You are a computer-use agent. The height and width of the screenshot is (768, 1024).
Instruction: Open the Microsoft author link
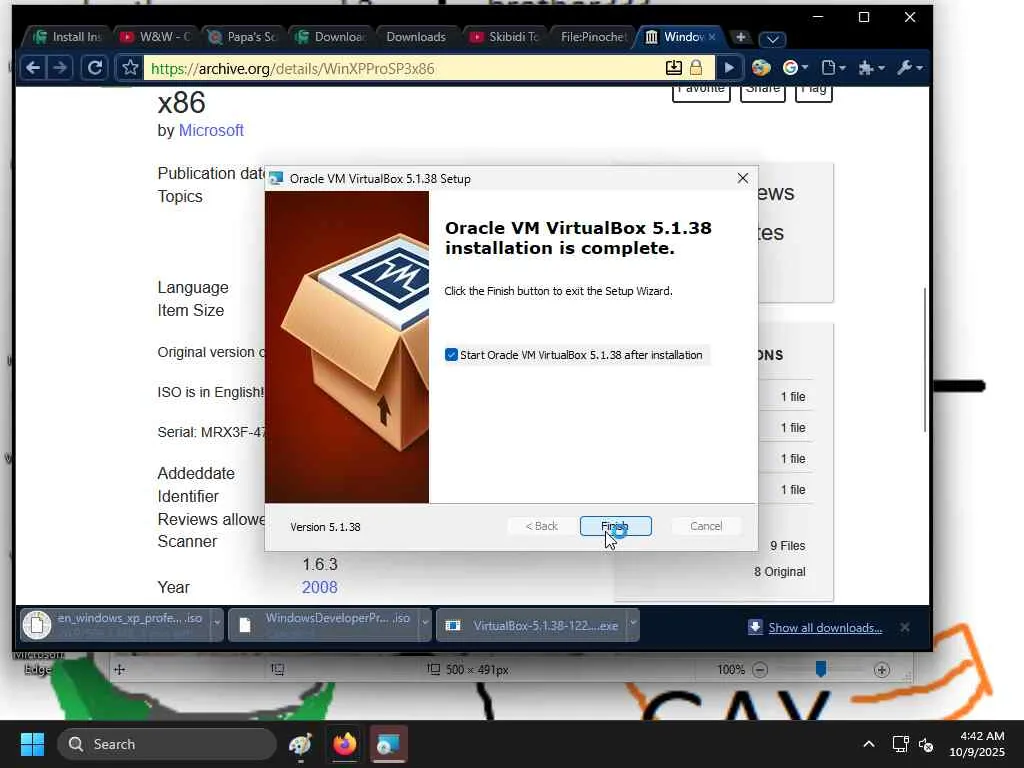(211, 131)
